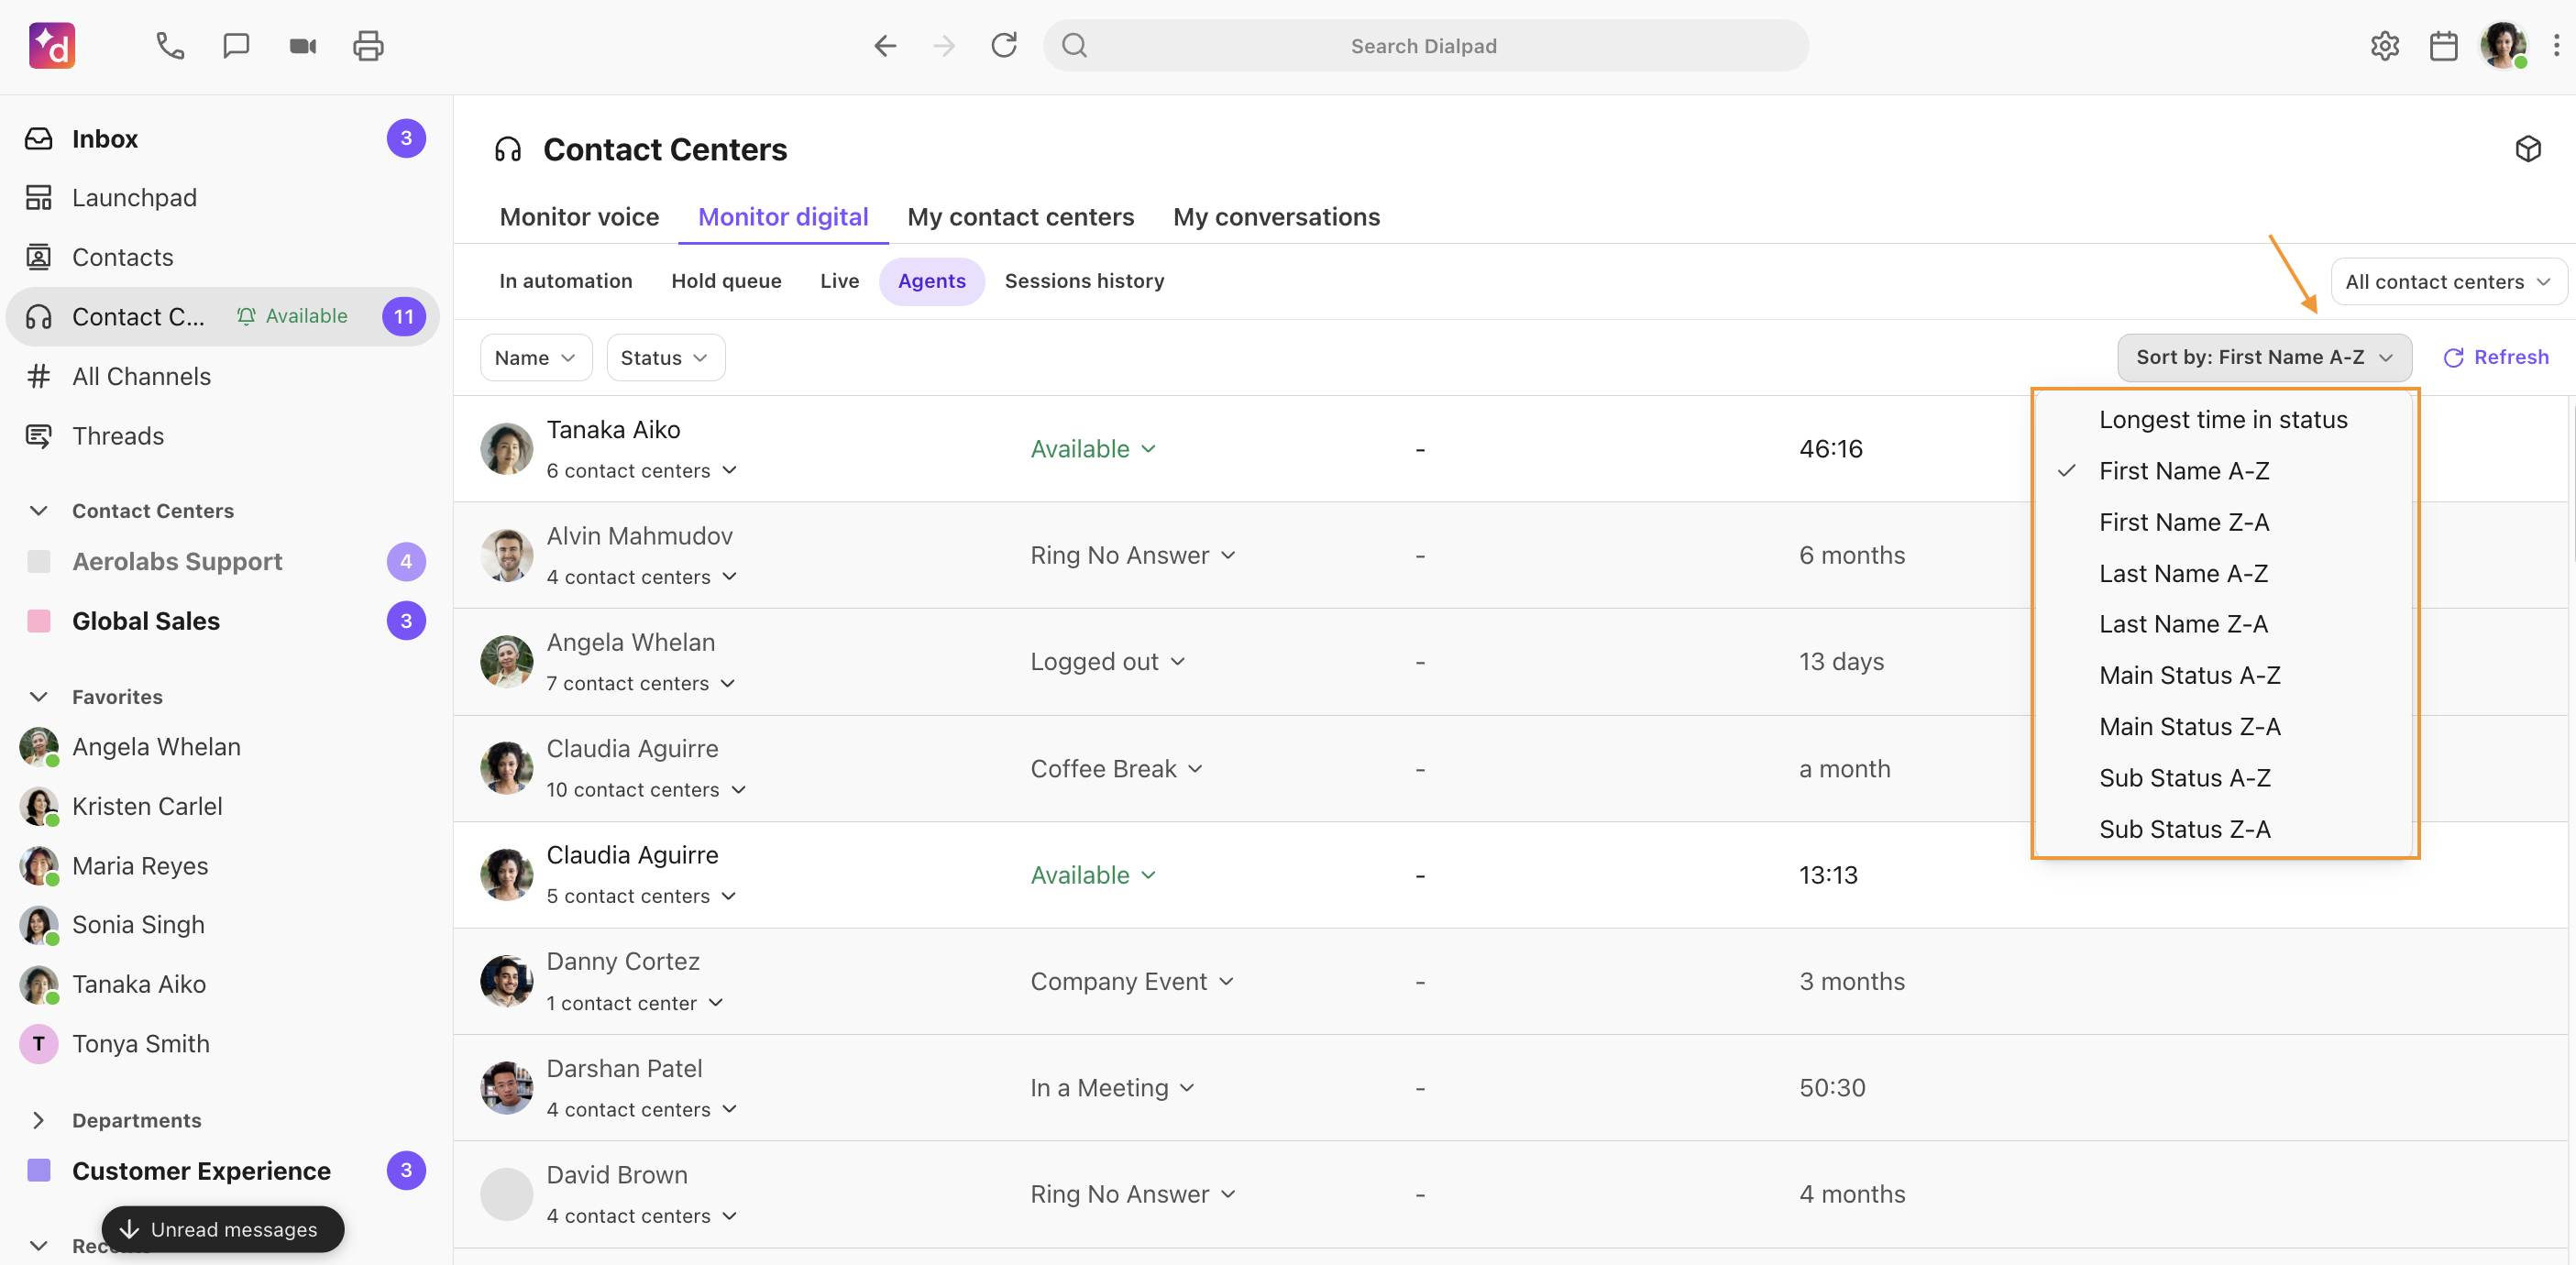Expand Tanaka Aiko's 6 contact centers
Image resolution: width=2576 pixels, height=1265 pixels.
(641, 471)
